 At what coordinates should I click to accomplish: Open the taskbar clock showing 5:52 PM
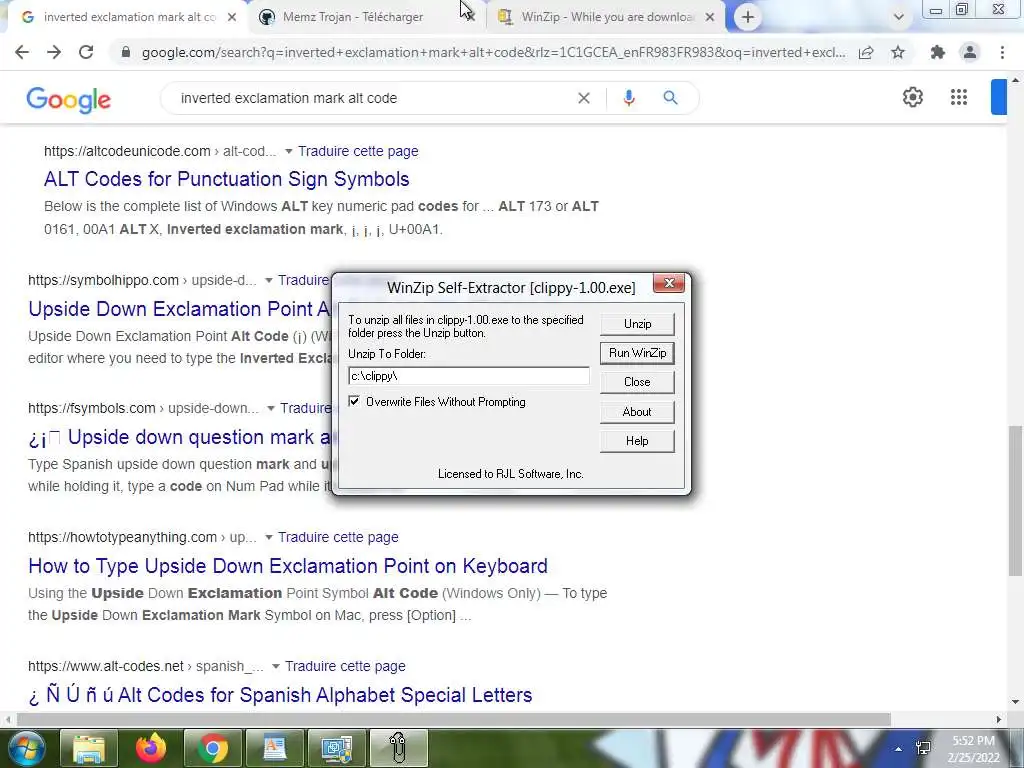point(974,749)
